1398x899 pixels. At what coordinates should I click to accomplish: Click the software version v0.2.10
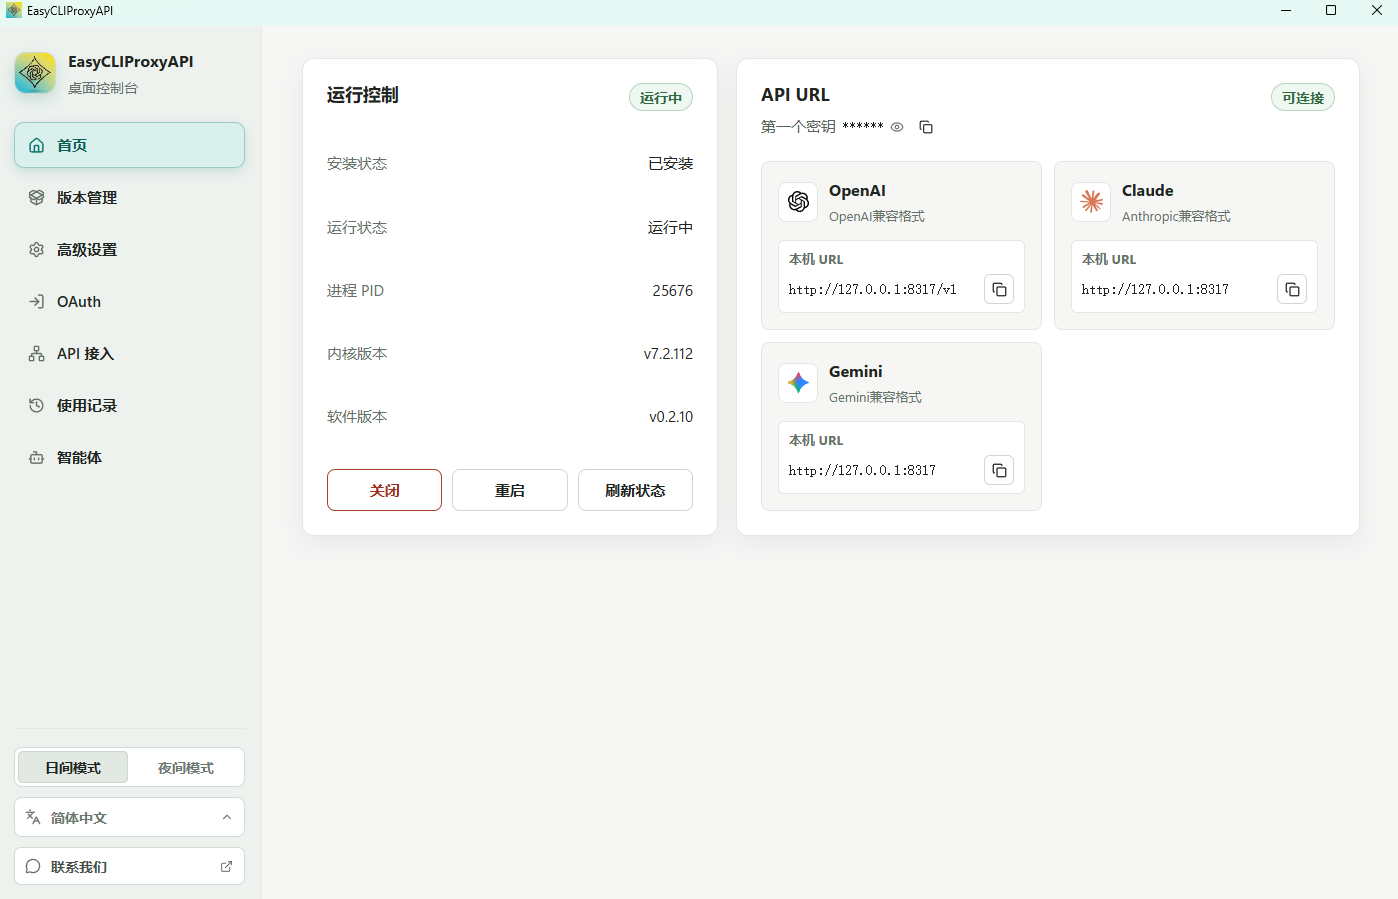point(671,416)
